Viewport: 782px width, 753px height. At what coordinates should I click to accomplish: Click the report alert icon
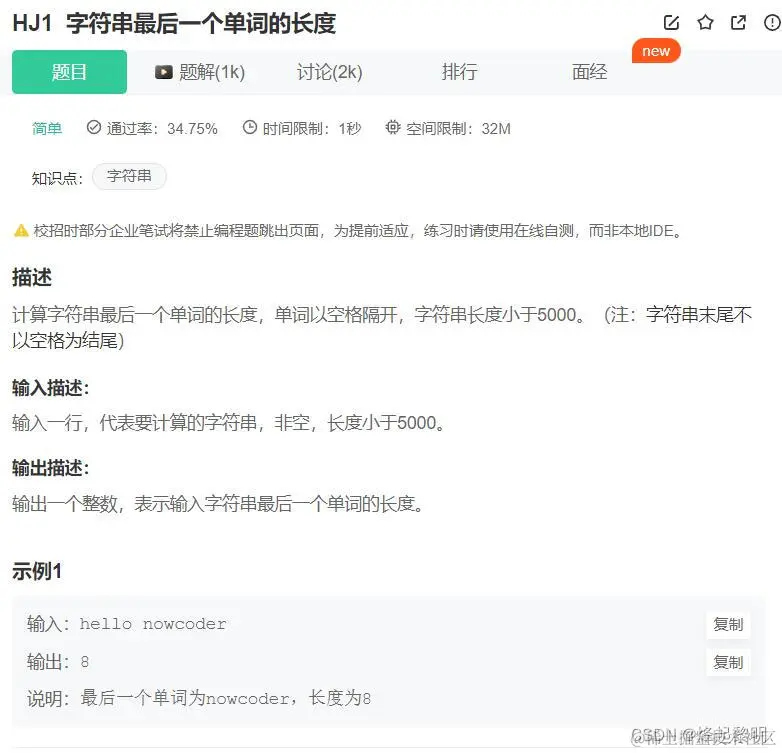[773, 22]
